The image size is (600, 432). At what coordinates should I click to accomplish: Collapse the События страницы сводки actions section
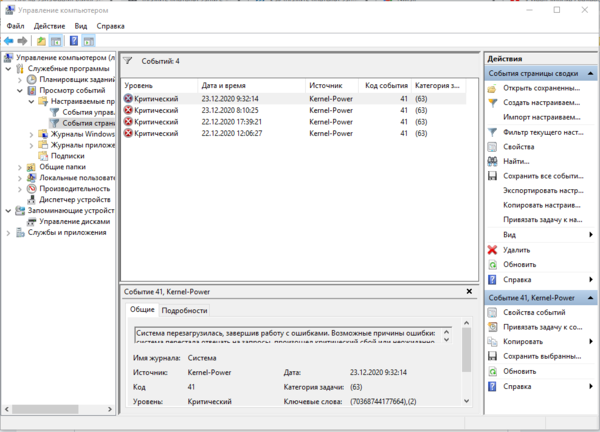pos(590,73)
